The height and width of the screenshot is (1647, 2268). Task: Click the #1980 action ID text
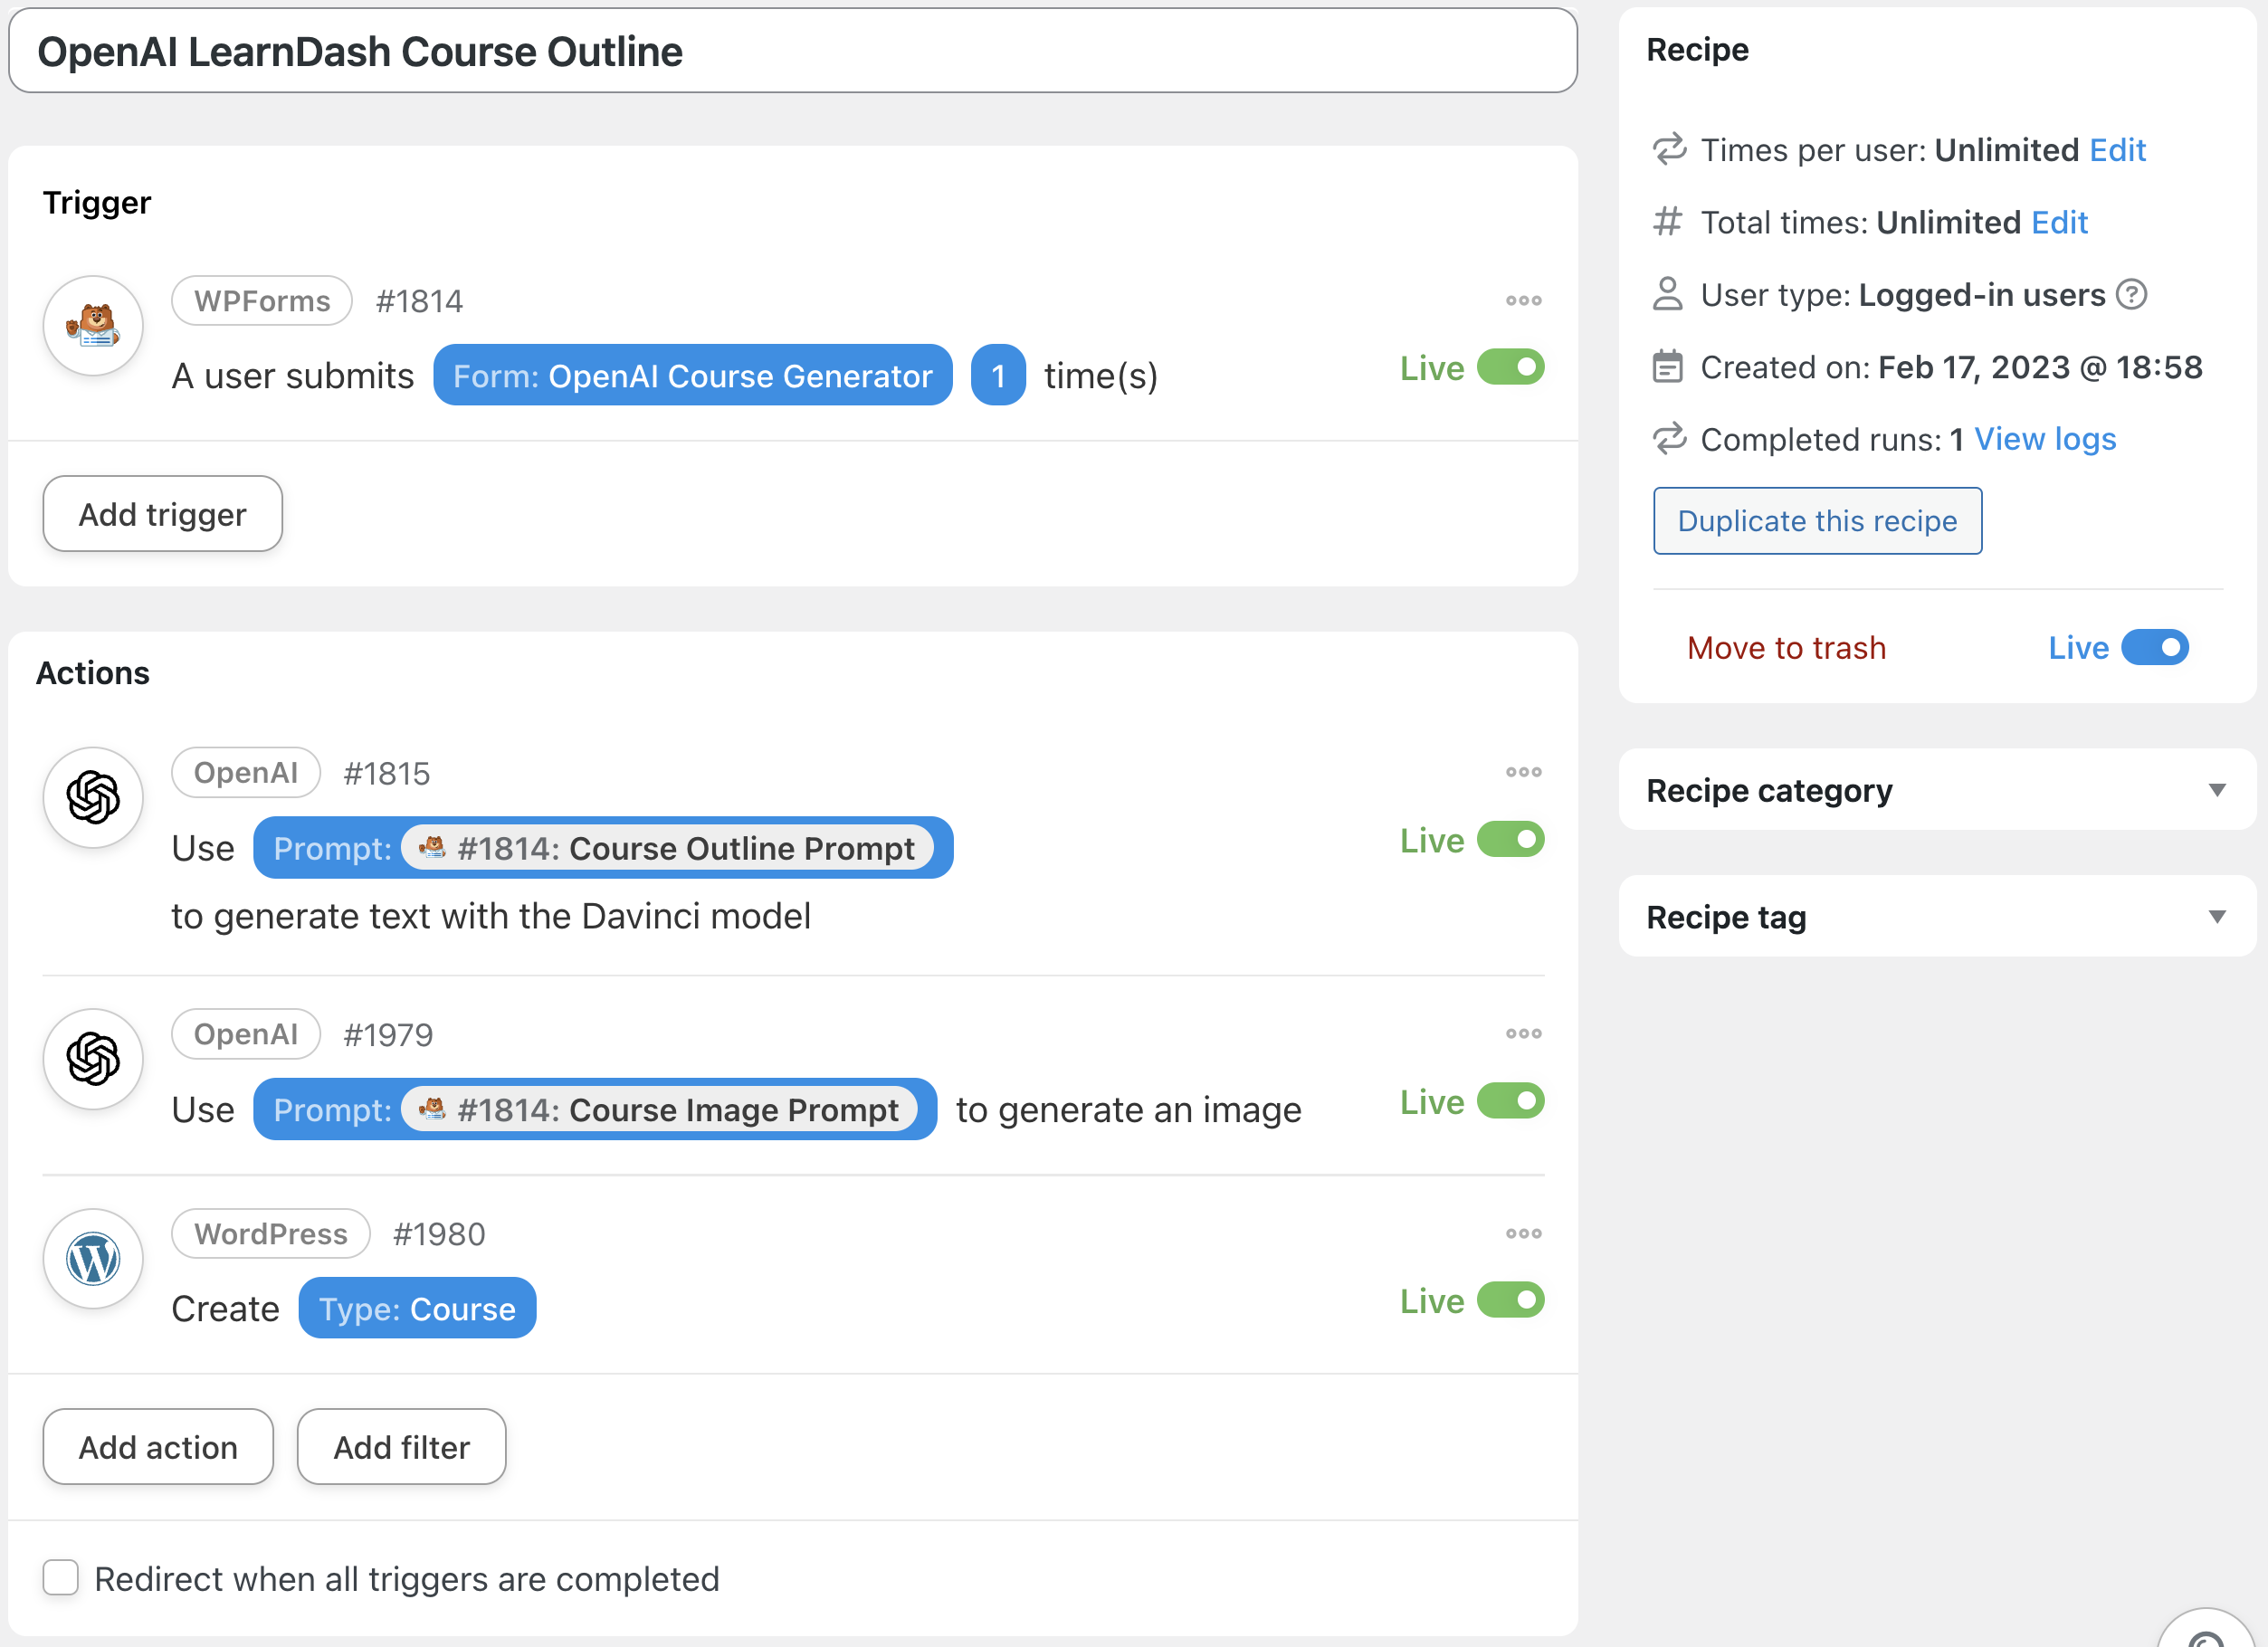pyautogui.click(x=439, y=1234)
